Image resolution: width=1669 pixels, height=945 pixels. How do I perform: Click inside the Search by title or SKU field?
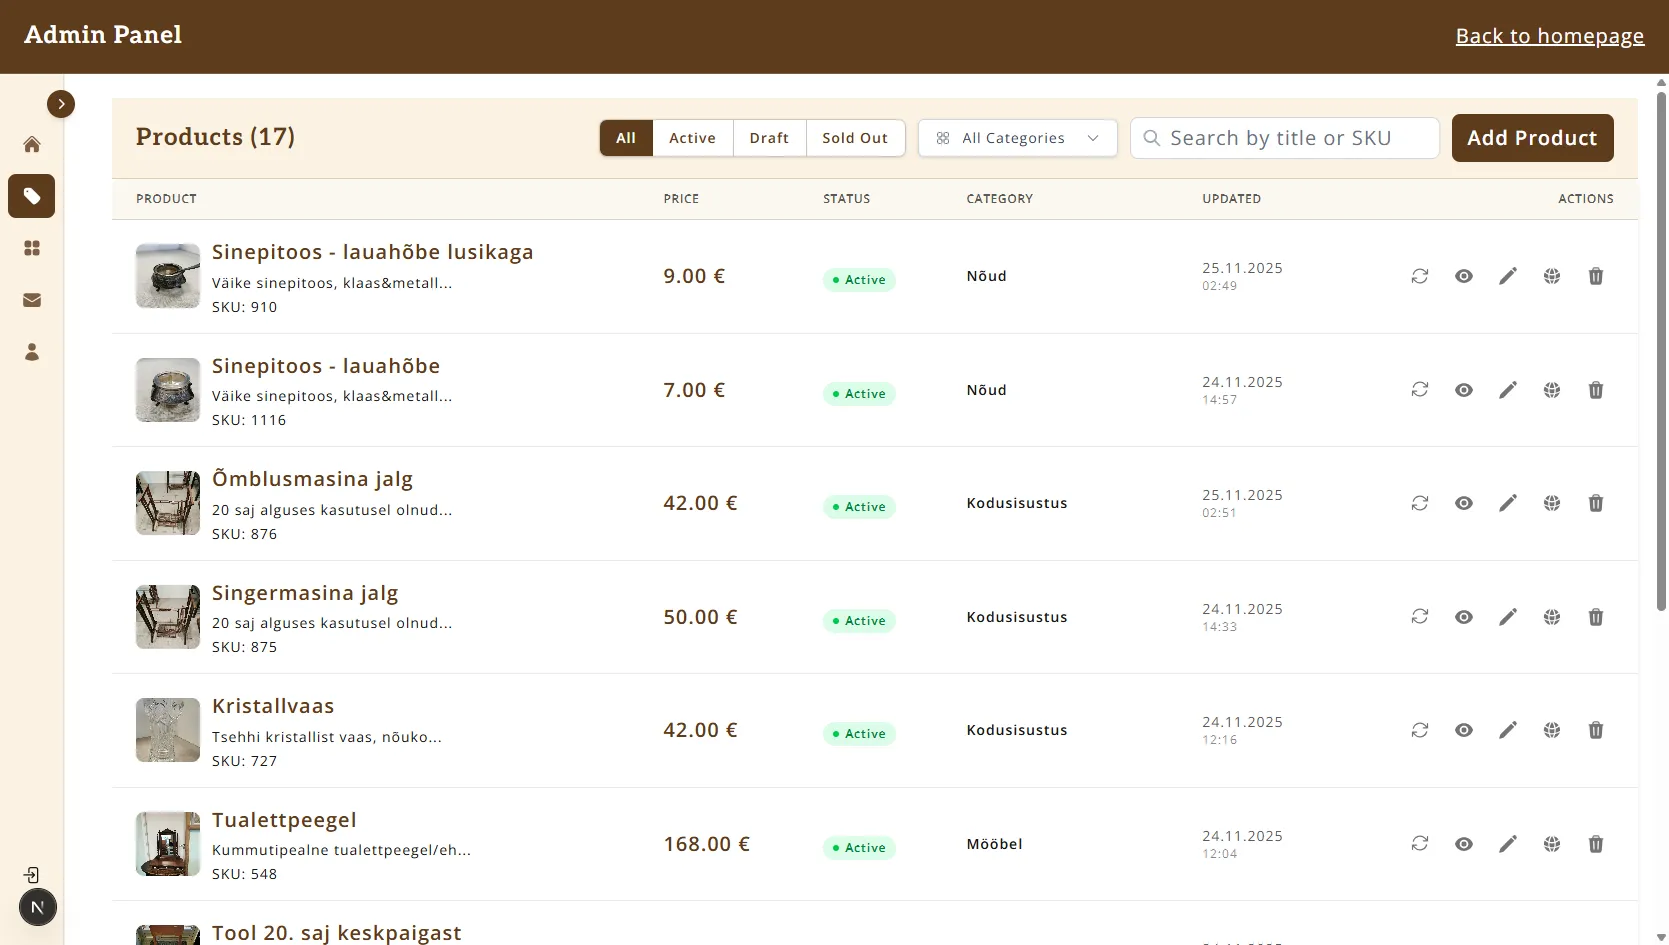(1284, 138)
